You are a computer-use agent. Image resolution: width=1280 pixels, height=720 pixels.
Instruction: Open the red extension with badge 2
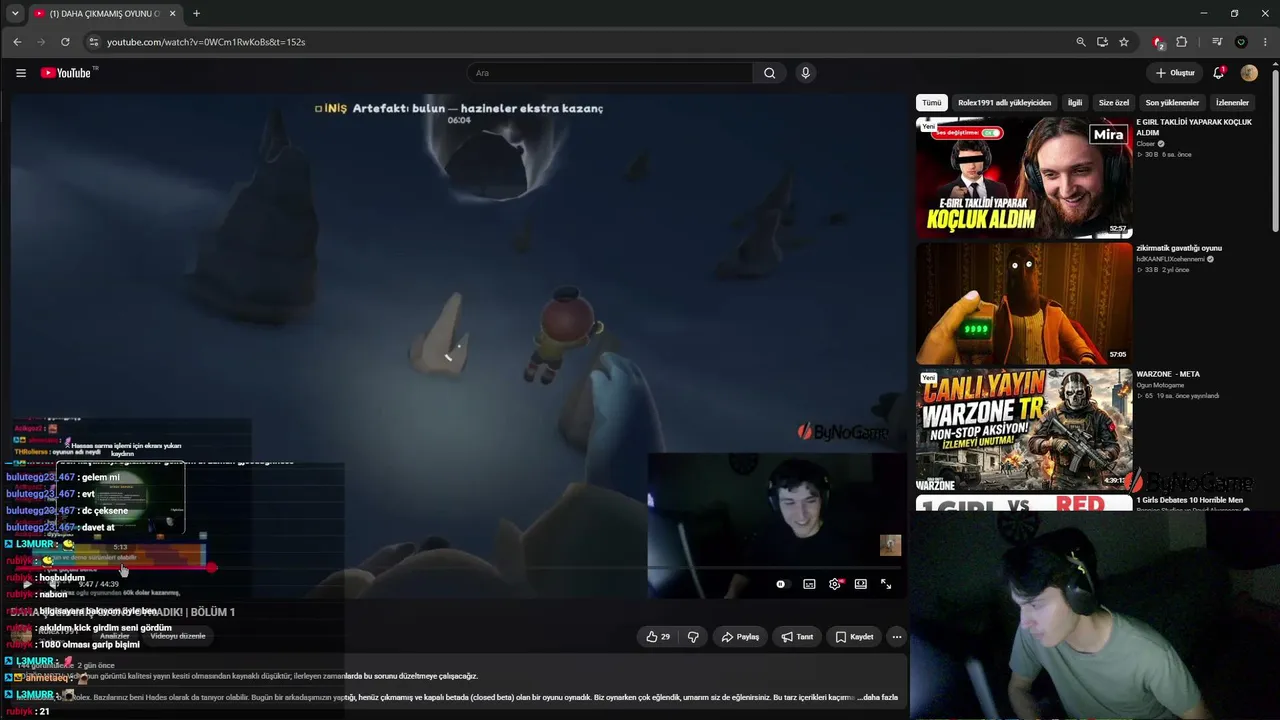click(x=1158, y=42)
